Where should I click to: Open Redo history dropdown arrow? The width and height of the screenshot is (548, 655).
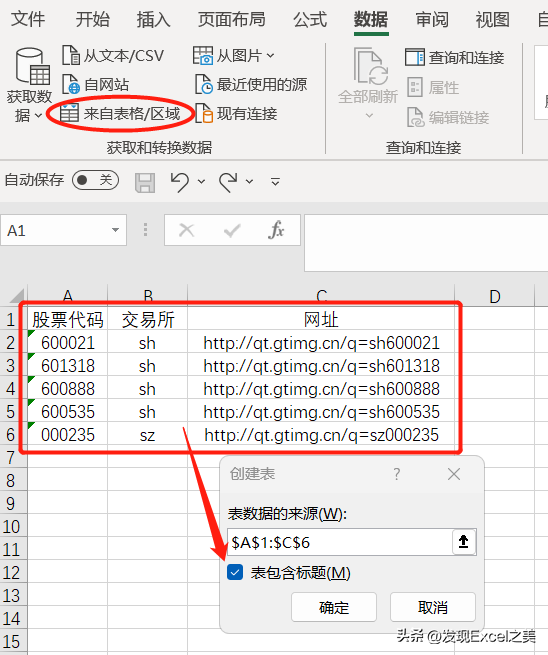[x=249, y=182]
